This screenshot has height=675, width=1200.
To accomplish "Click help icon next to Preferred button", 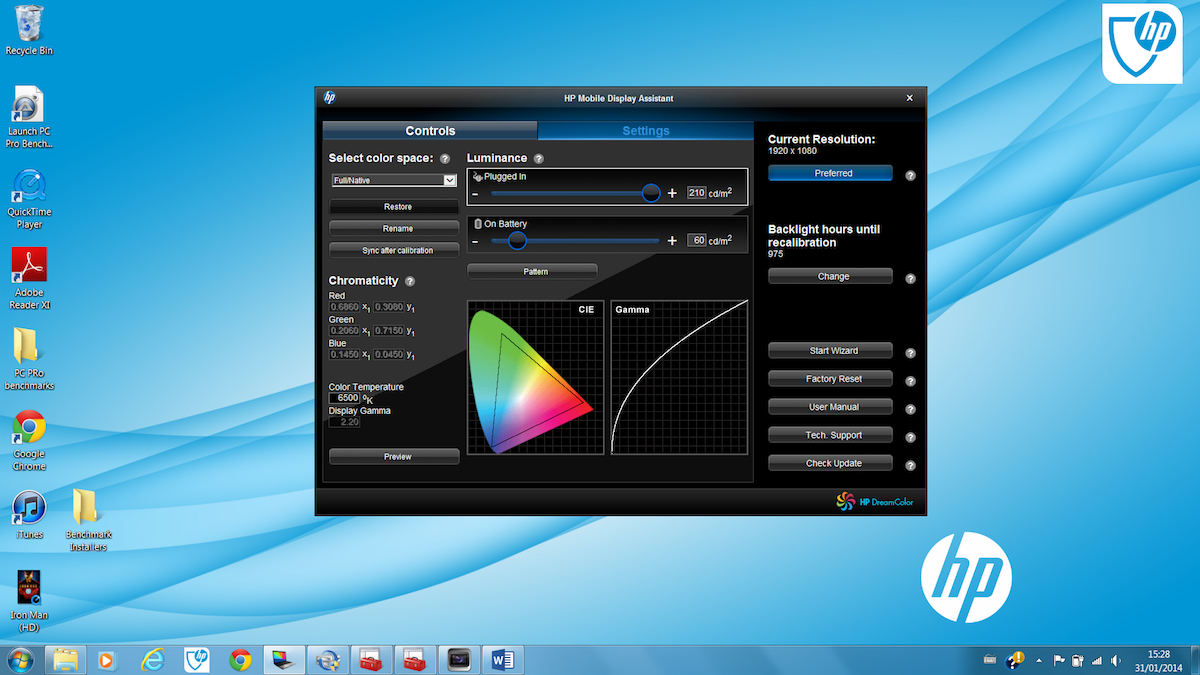I will point(911,175).
